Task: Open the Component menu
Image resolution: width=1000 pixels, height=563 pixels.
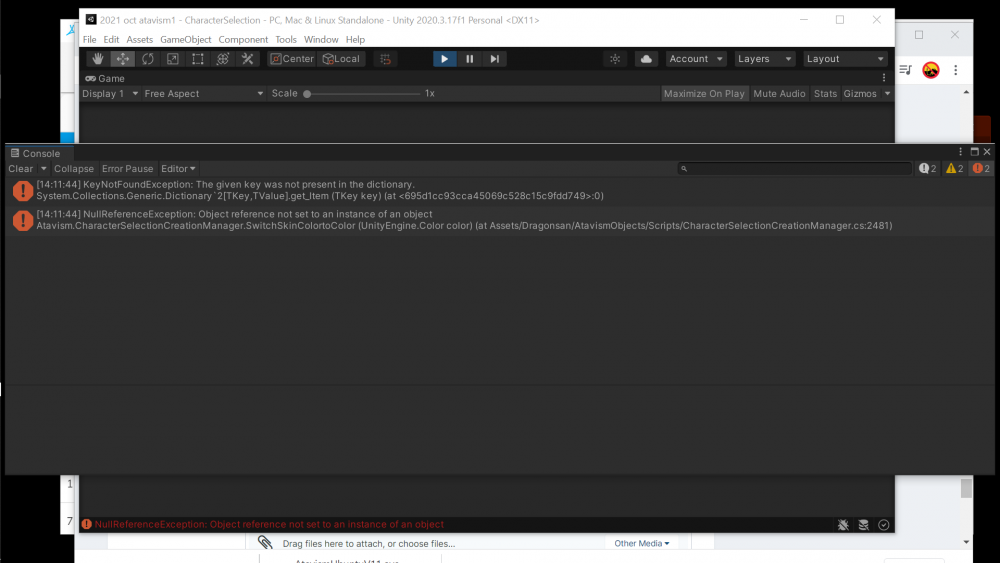Action: coord(244,40)
